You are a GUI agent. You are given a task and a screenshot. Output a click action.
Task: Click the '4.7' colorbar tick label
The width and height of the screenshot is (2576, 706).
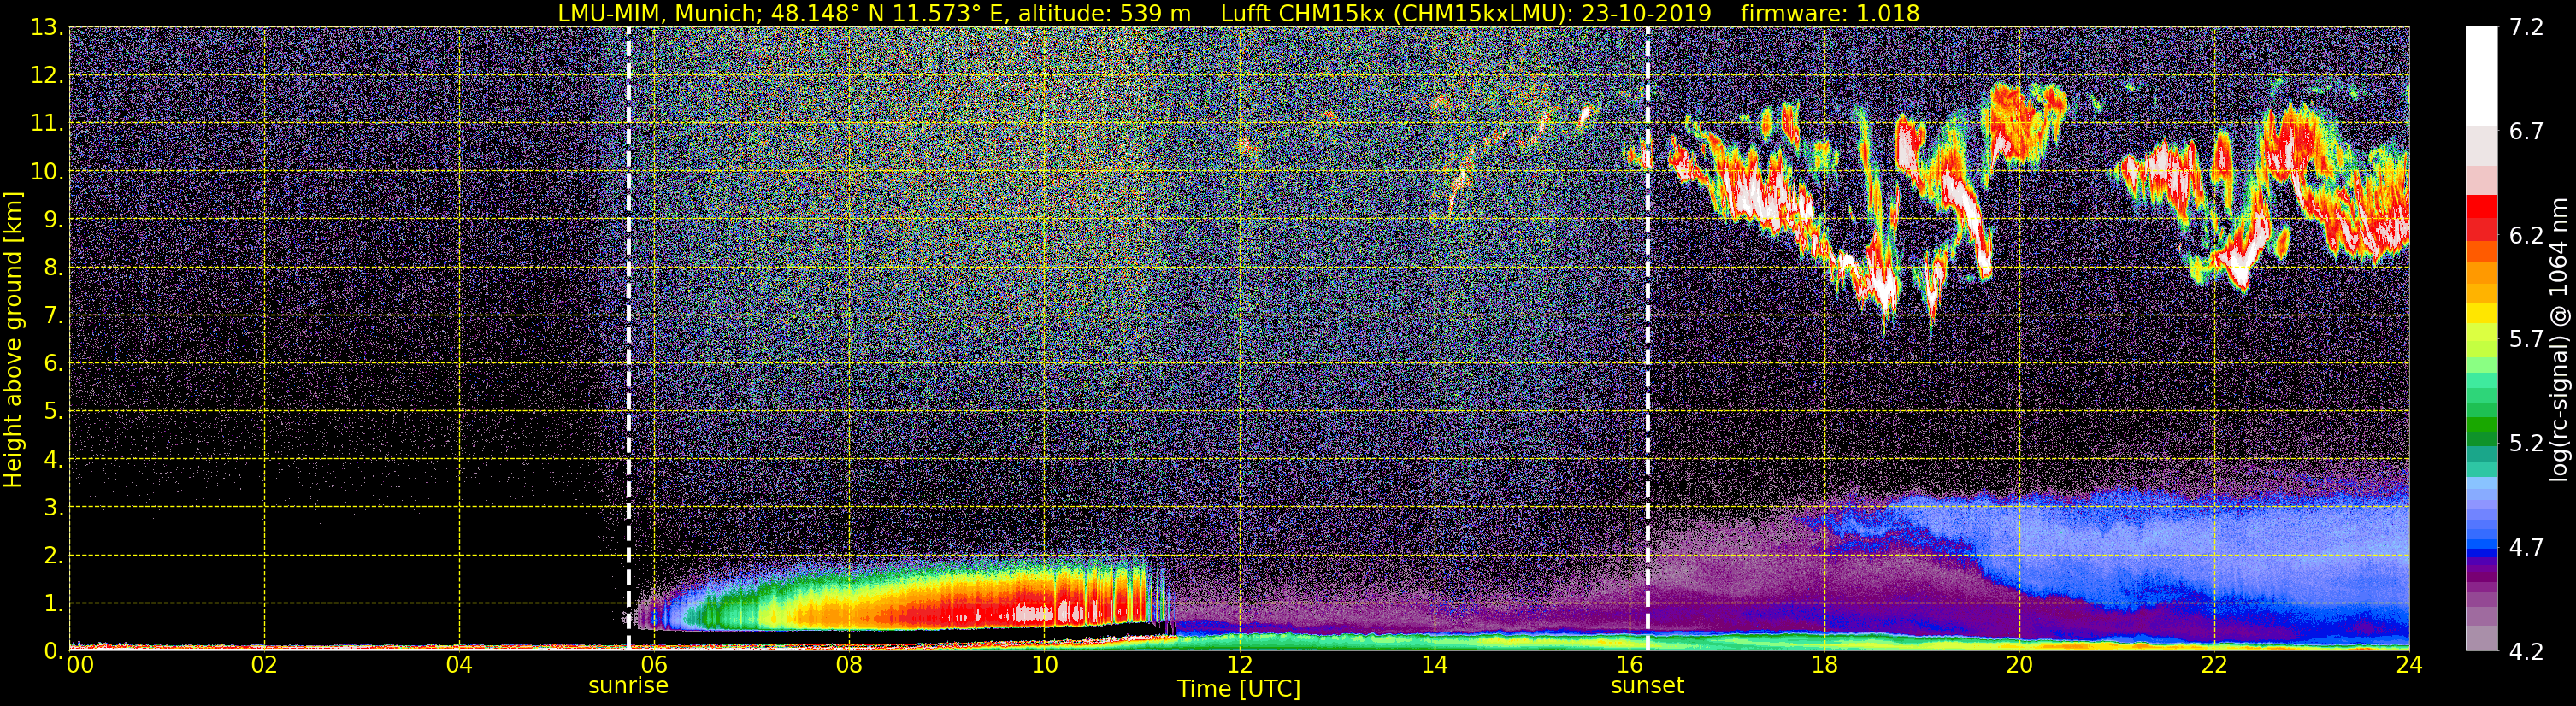click(x=2526, y=547)
